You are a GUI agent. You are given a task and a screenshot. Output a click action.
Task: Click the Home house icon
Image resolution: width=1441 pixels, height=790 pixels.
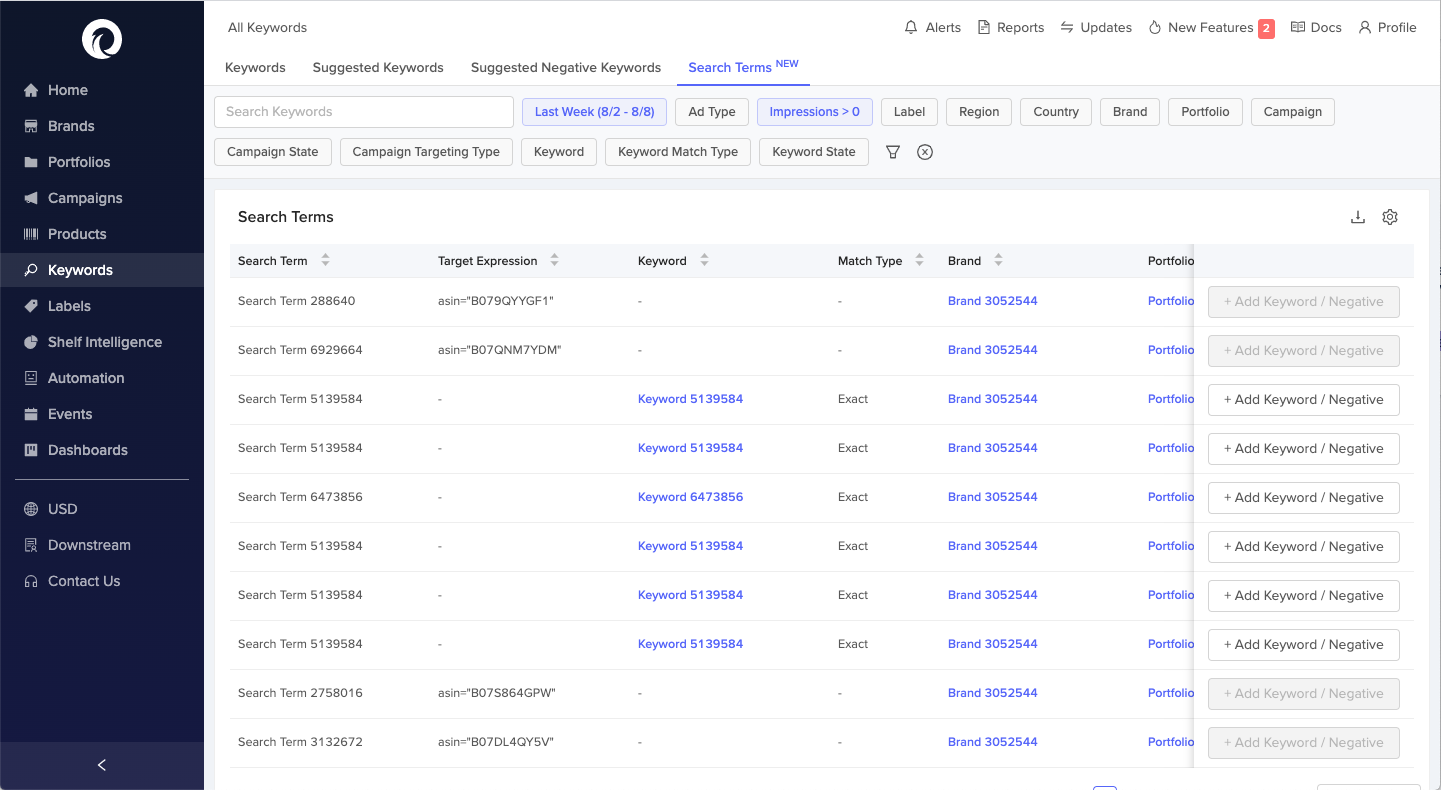pyautogui.click(x=31, y=90)
